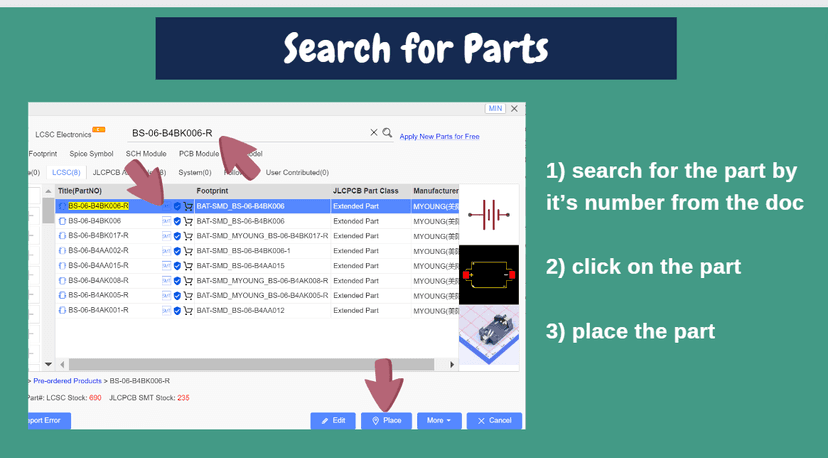Select the Spice Symbol tab
The height and width of the screenshot is (458, 828).
coord(91,154)
